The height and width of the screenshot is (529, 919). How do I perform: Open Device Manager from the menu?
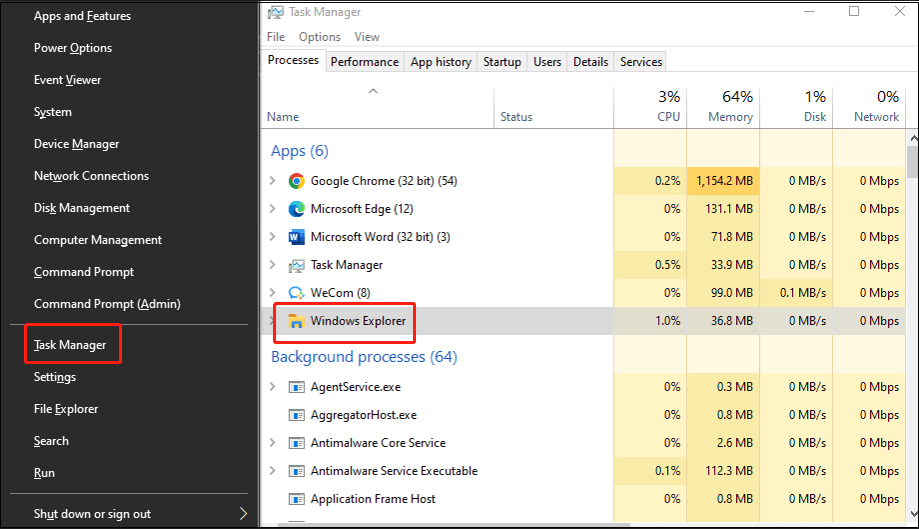[76, 144]
